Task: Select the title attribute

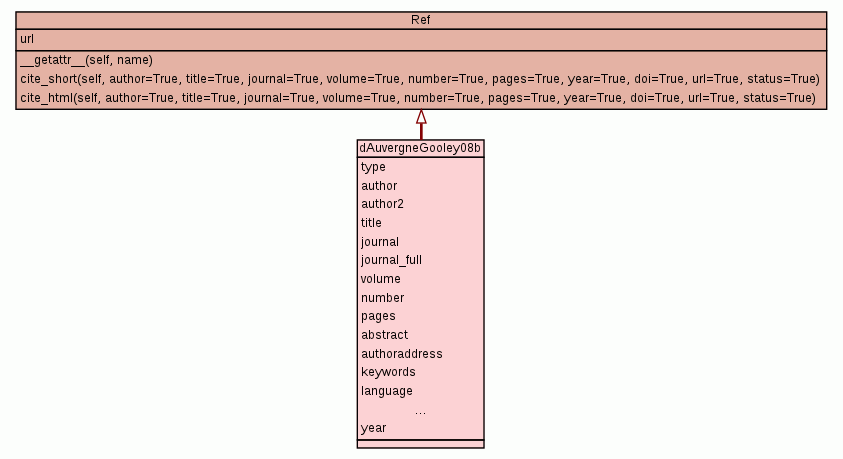Action: coord(371,223)
